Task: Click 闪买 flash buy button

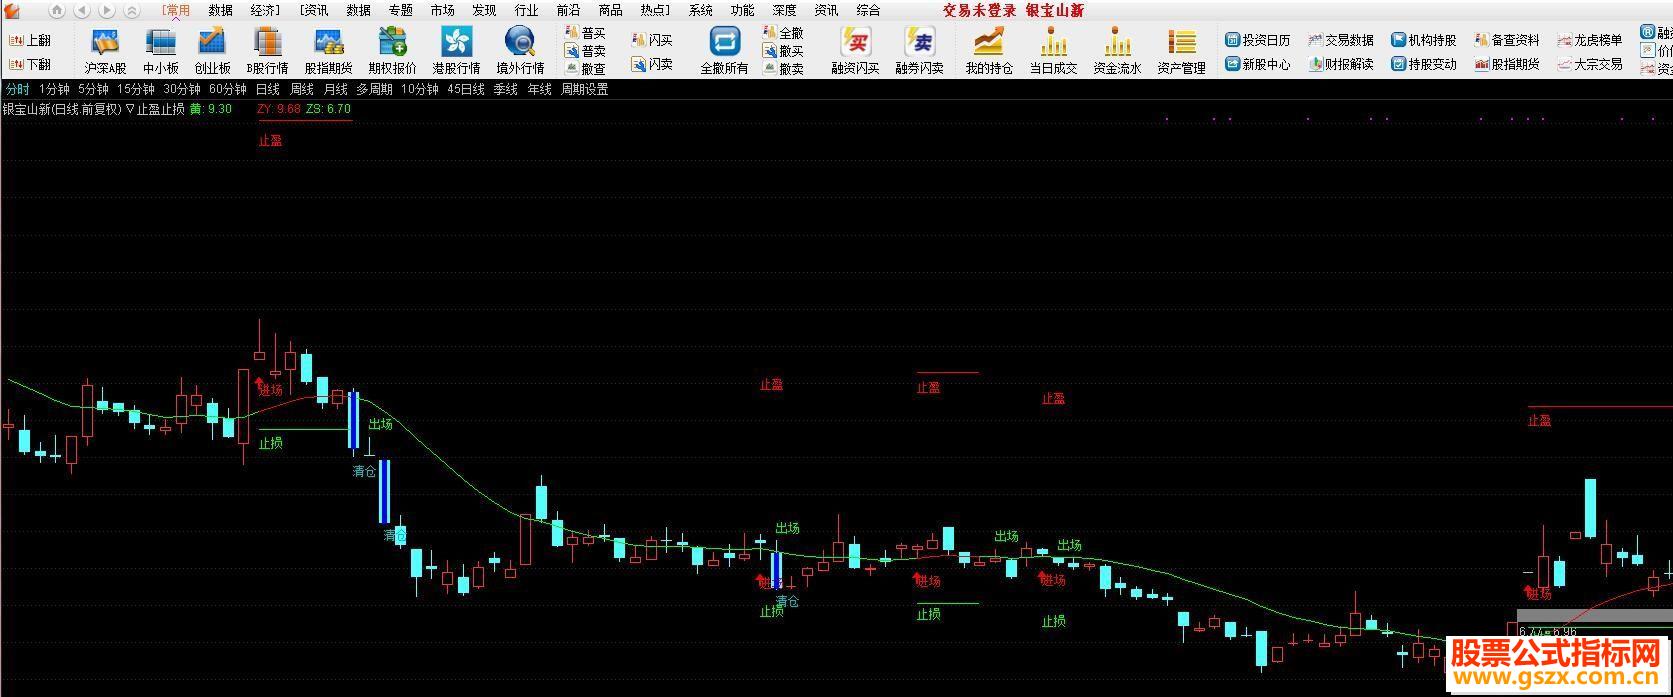Action: (652, 40)
